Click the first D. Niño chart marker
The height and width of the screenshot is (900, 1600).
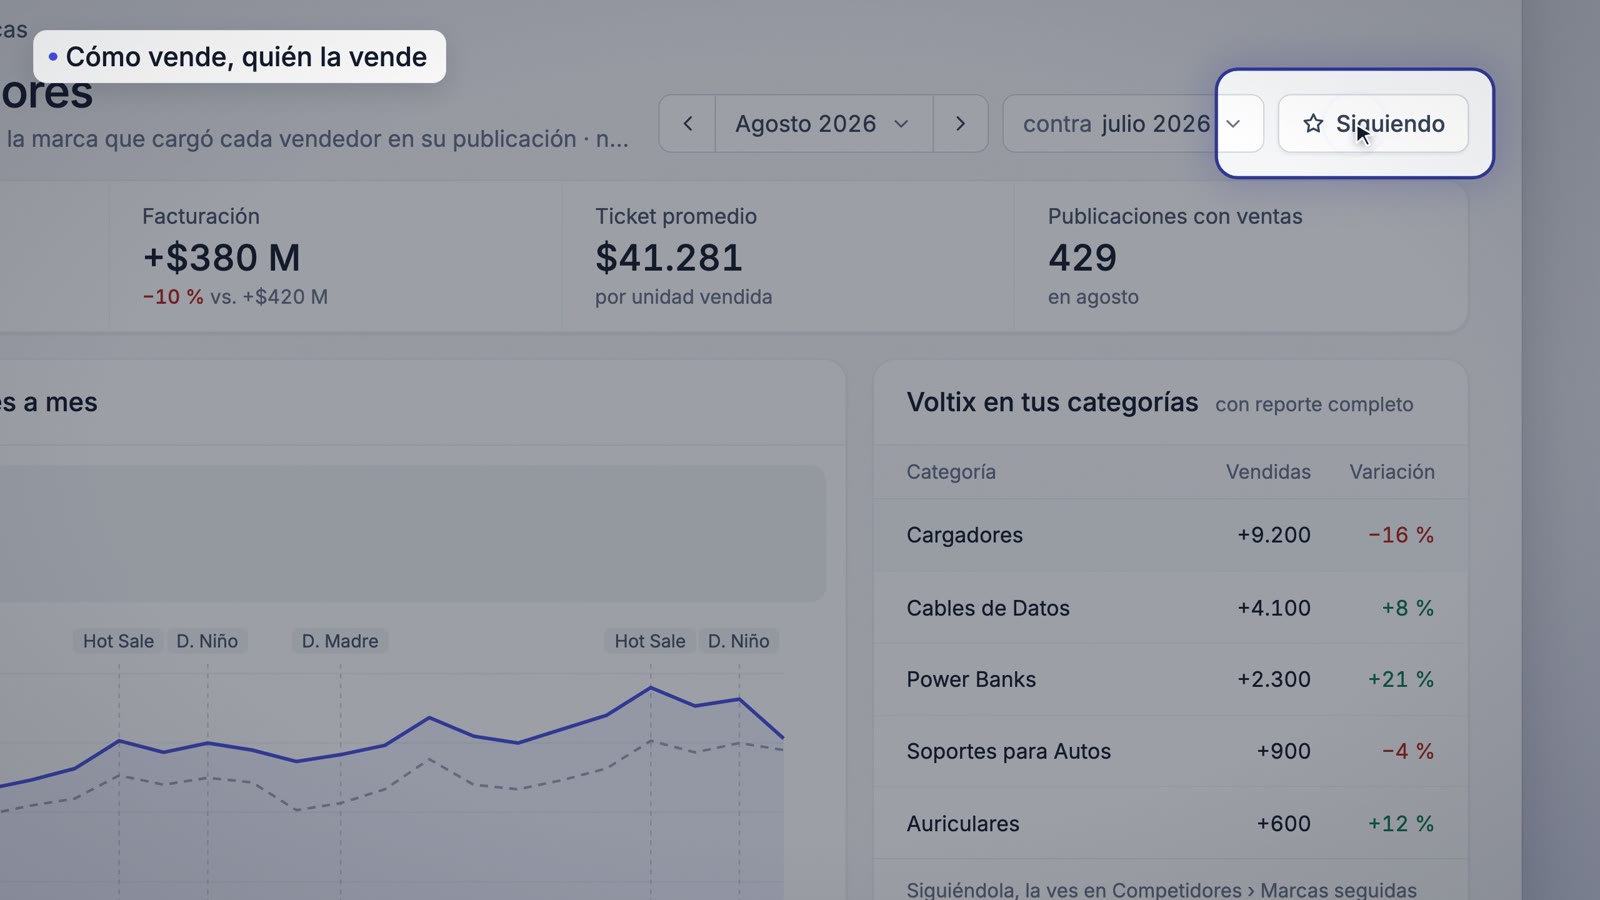207,641
